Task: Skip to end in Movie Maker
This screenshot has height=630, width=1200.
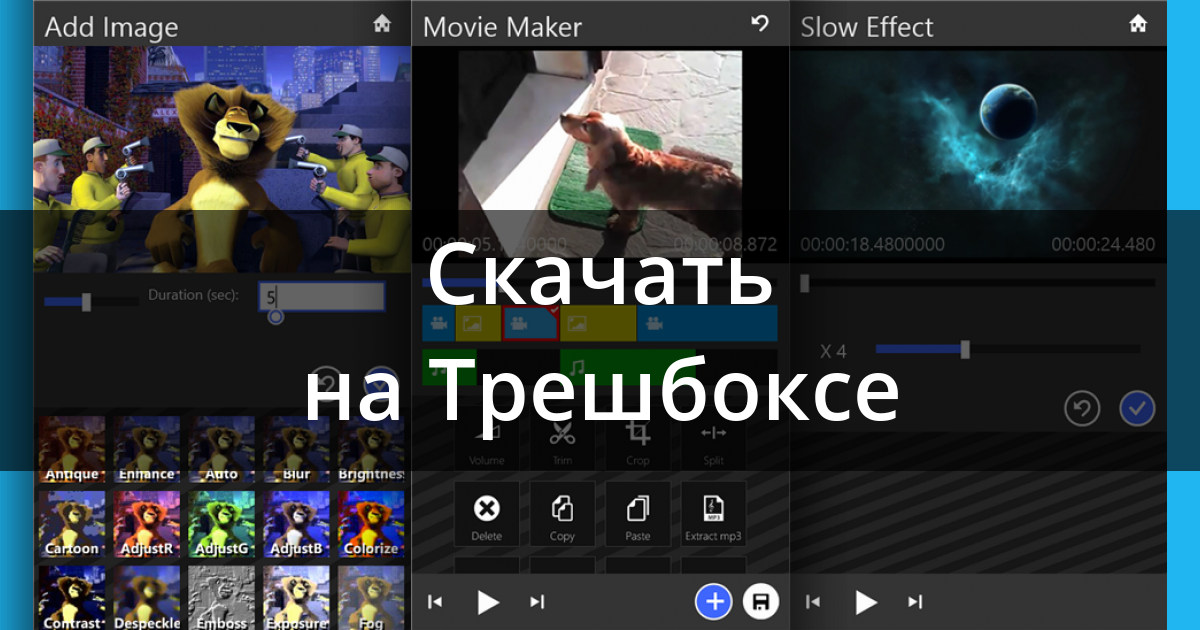Action: pos(537,601)
